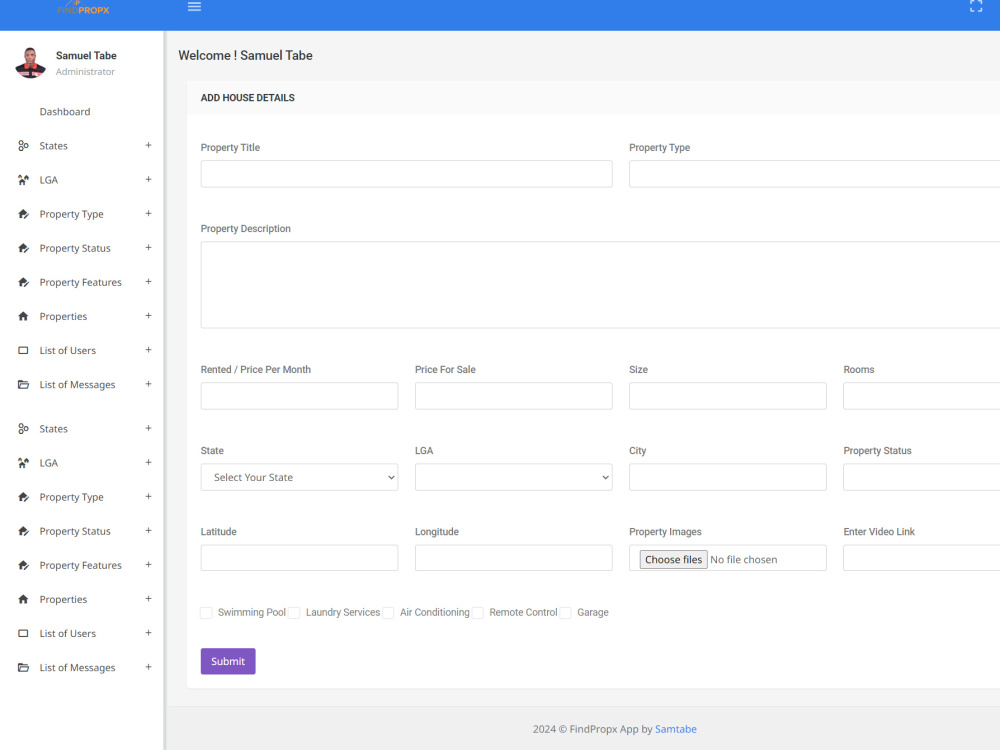Screen dimensions: 1000x750
Task: Click Samuel Tabe name in sidebar
Action: point(86,55)
